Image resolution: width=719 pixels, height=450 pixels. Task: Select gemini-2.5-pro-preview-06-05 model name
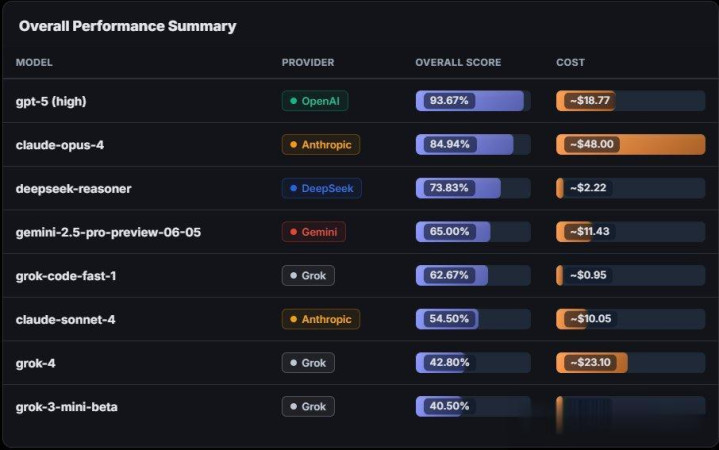click(x=108, y=232)
